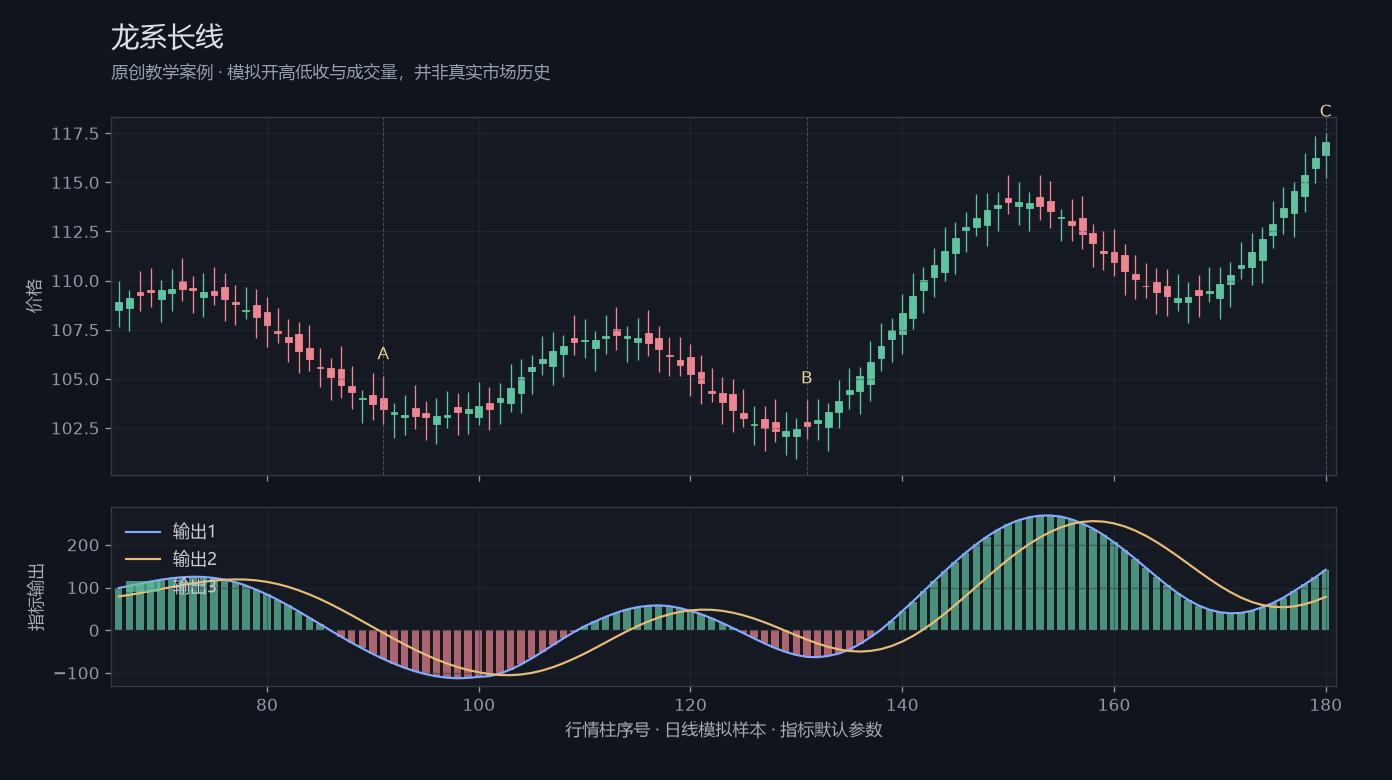Click x-axis tick 80
The width and height of the screenshot is (1392, 780).
267,704
